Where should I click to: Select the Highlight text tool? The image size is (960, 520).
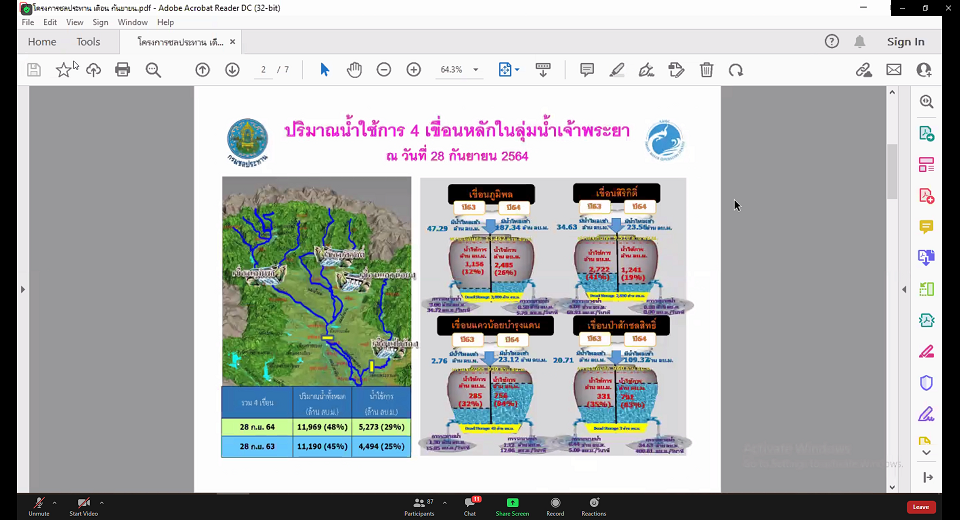617,70
